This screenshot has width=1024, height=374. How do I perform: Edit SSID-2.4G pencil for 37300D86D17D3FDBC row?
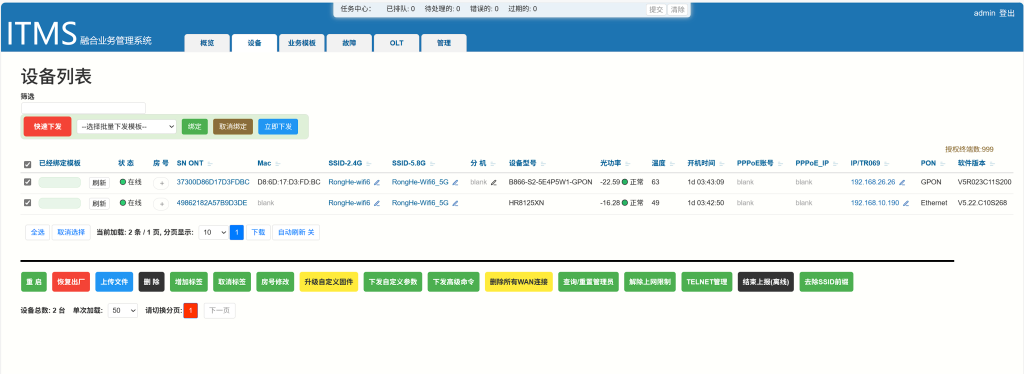pos(377,183)
